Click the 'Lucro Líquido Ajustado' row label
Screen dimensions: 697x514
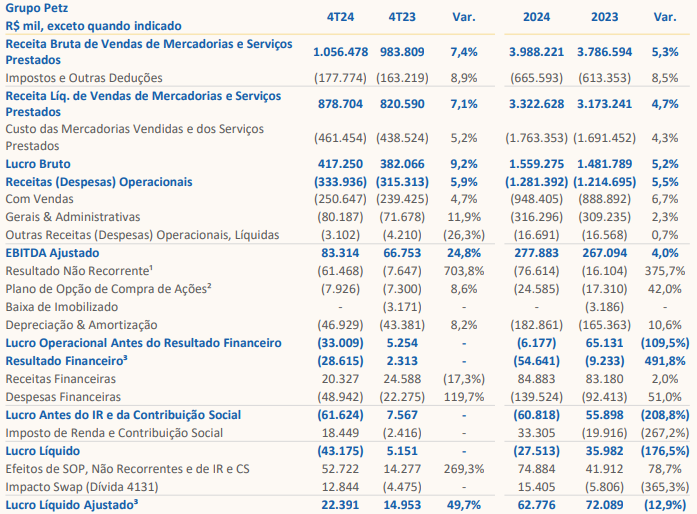tap(72, 505)
